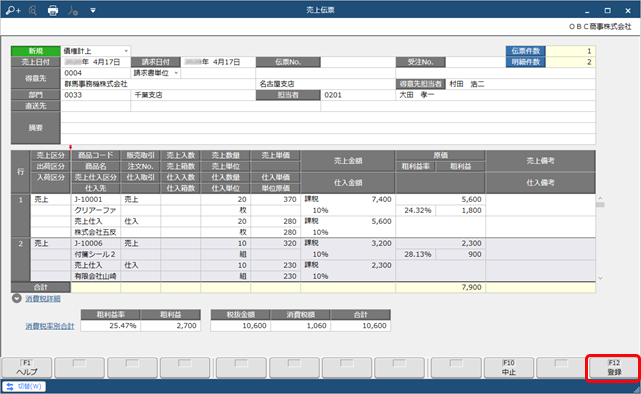Open the 債権計上 dropdown
641x394 pixels.
[126, 51]
